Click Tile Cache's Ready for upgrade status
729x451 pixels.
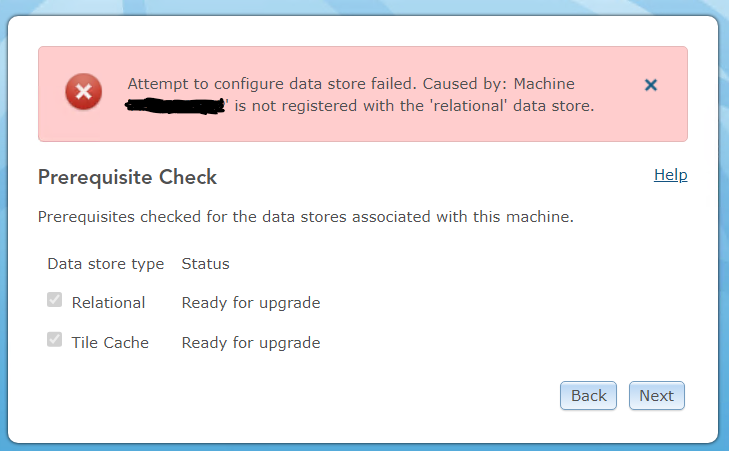(250, 342)
